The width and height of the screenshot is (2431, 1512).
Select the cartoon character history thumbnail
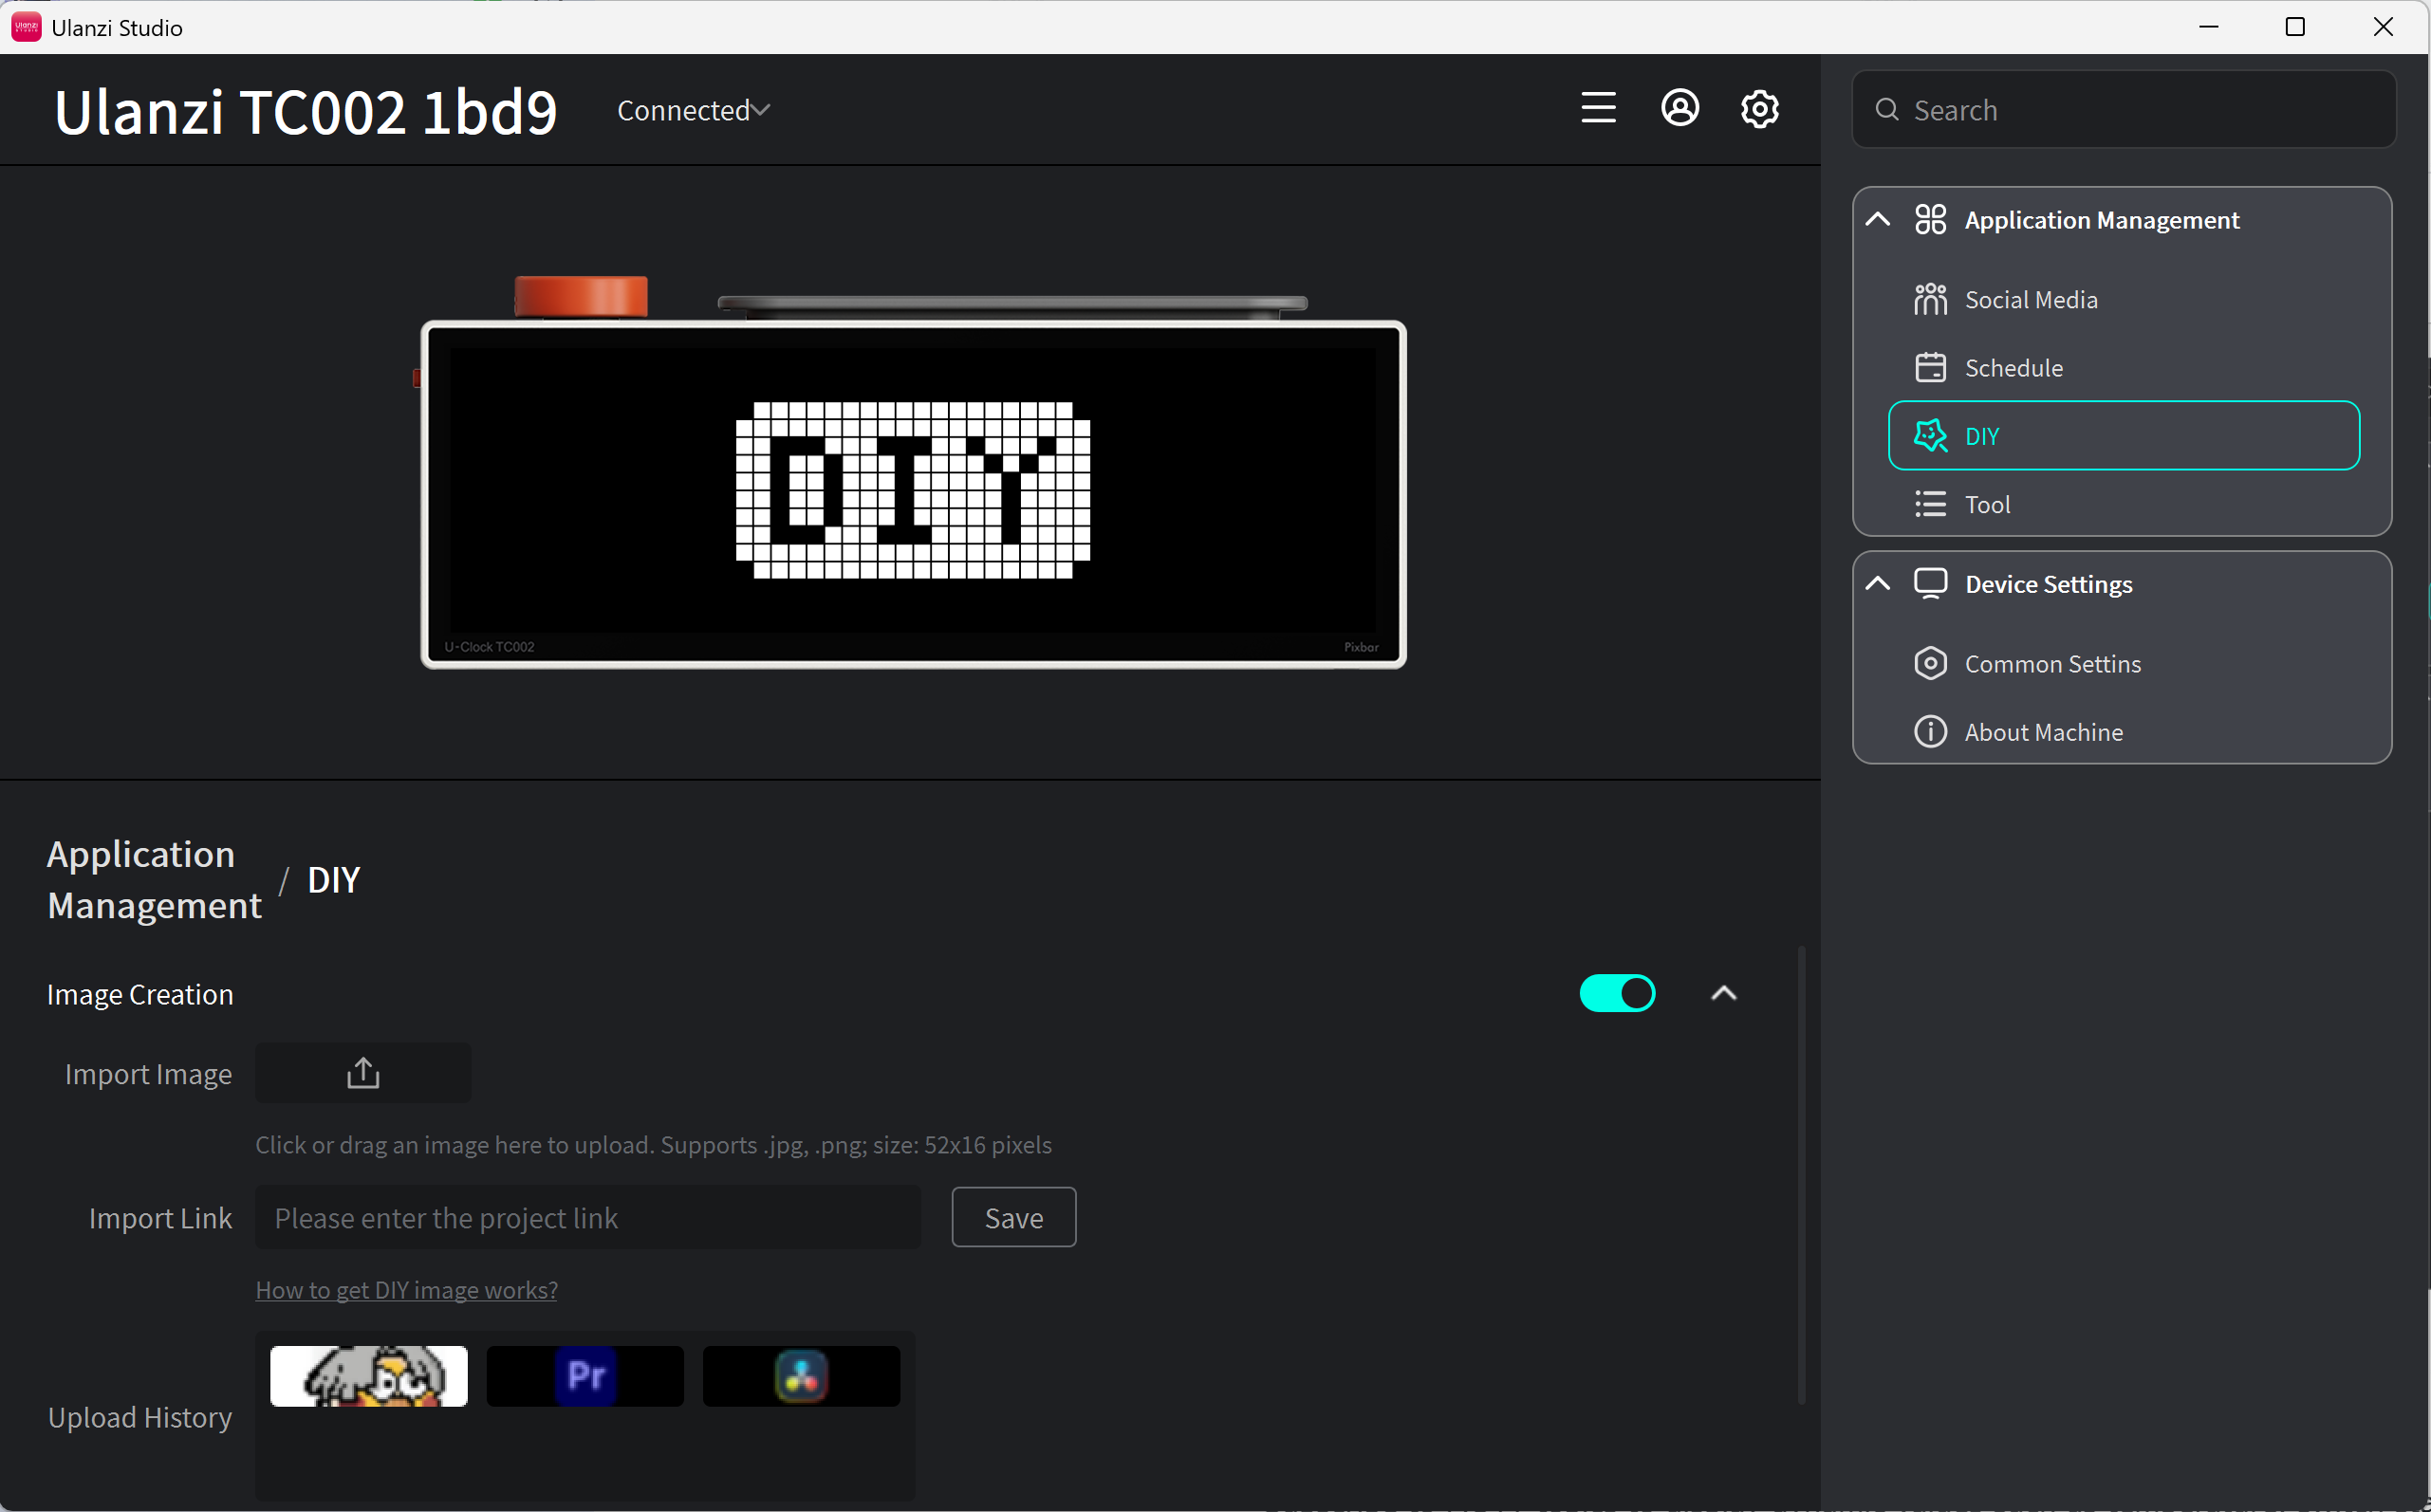tap(368, 1376)
